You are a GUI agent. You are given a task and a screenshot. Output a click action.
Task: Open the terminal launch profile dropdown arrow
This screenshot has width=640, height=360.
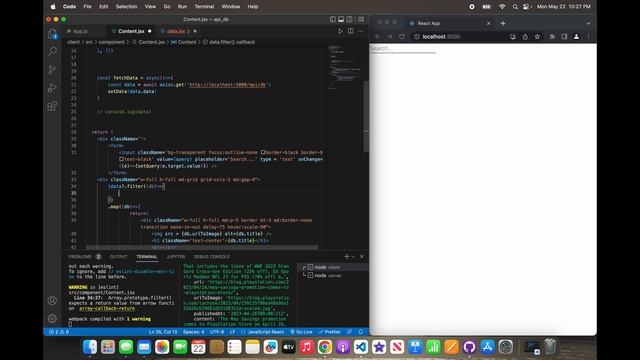click(353, 257)
